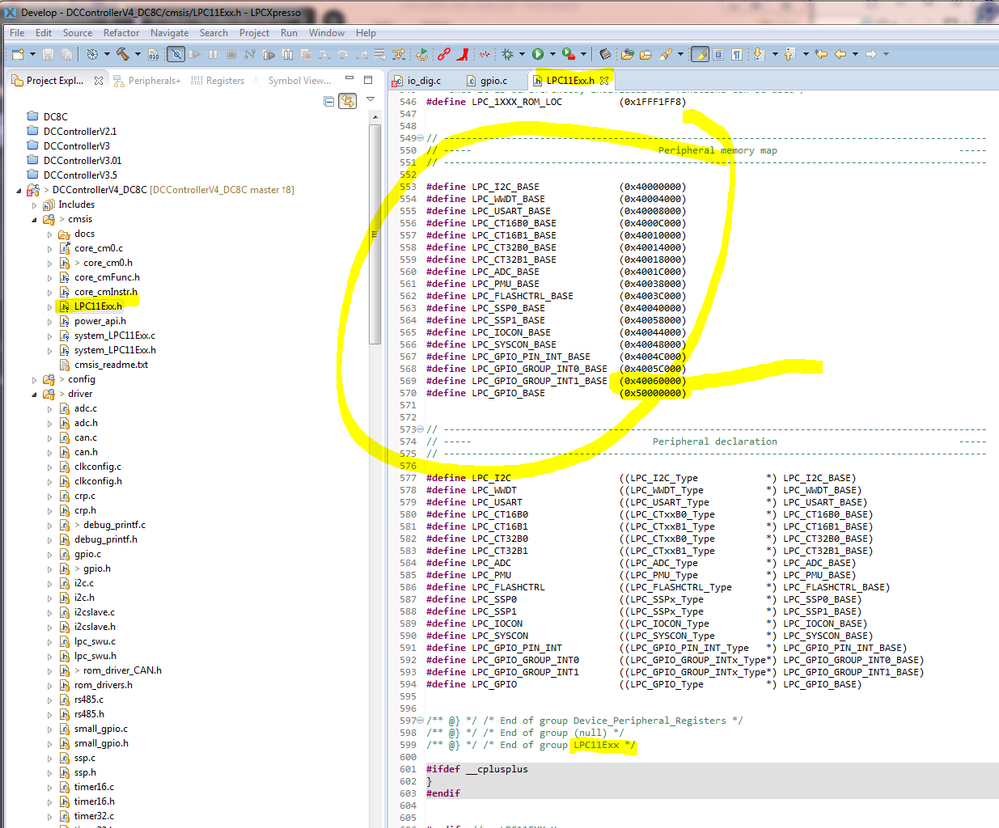
Task: Toggle Mark Occurrences highlighter button
Action: coord(700,54)
